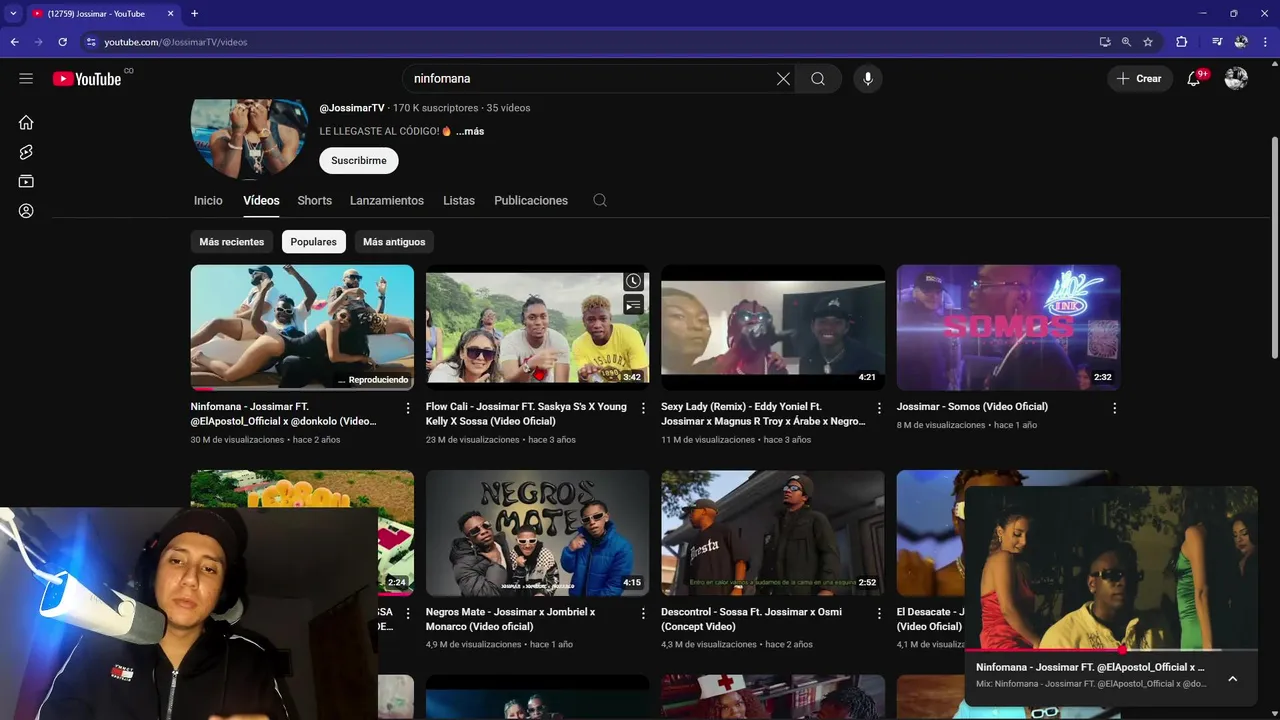Switch to the Publicaciones tab

pos(531,200)
